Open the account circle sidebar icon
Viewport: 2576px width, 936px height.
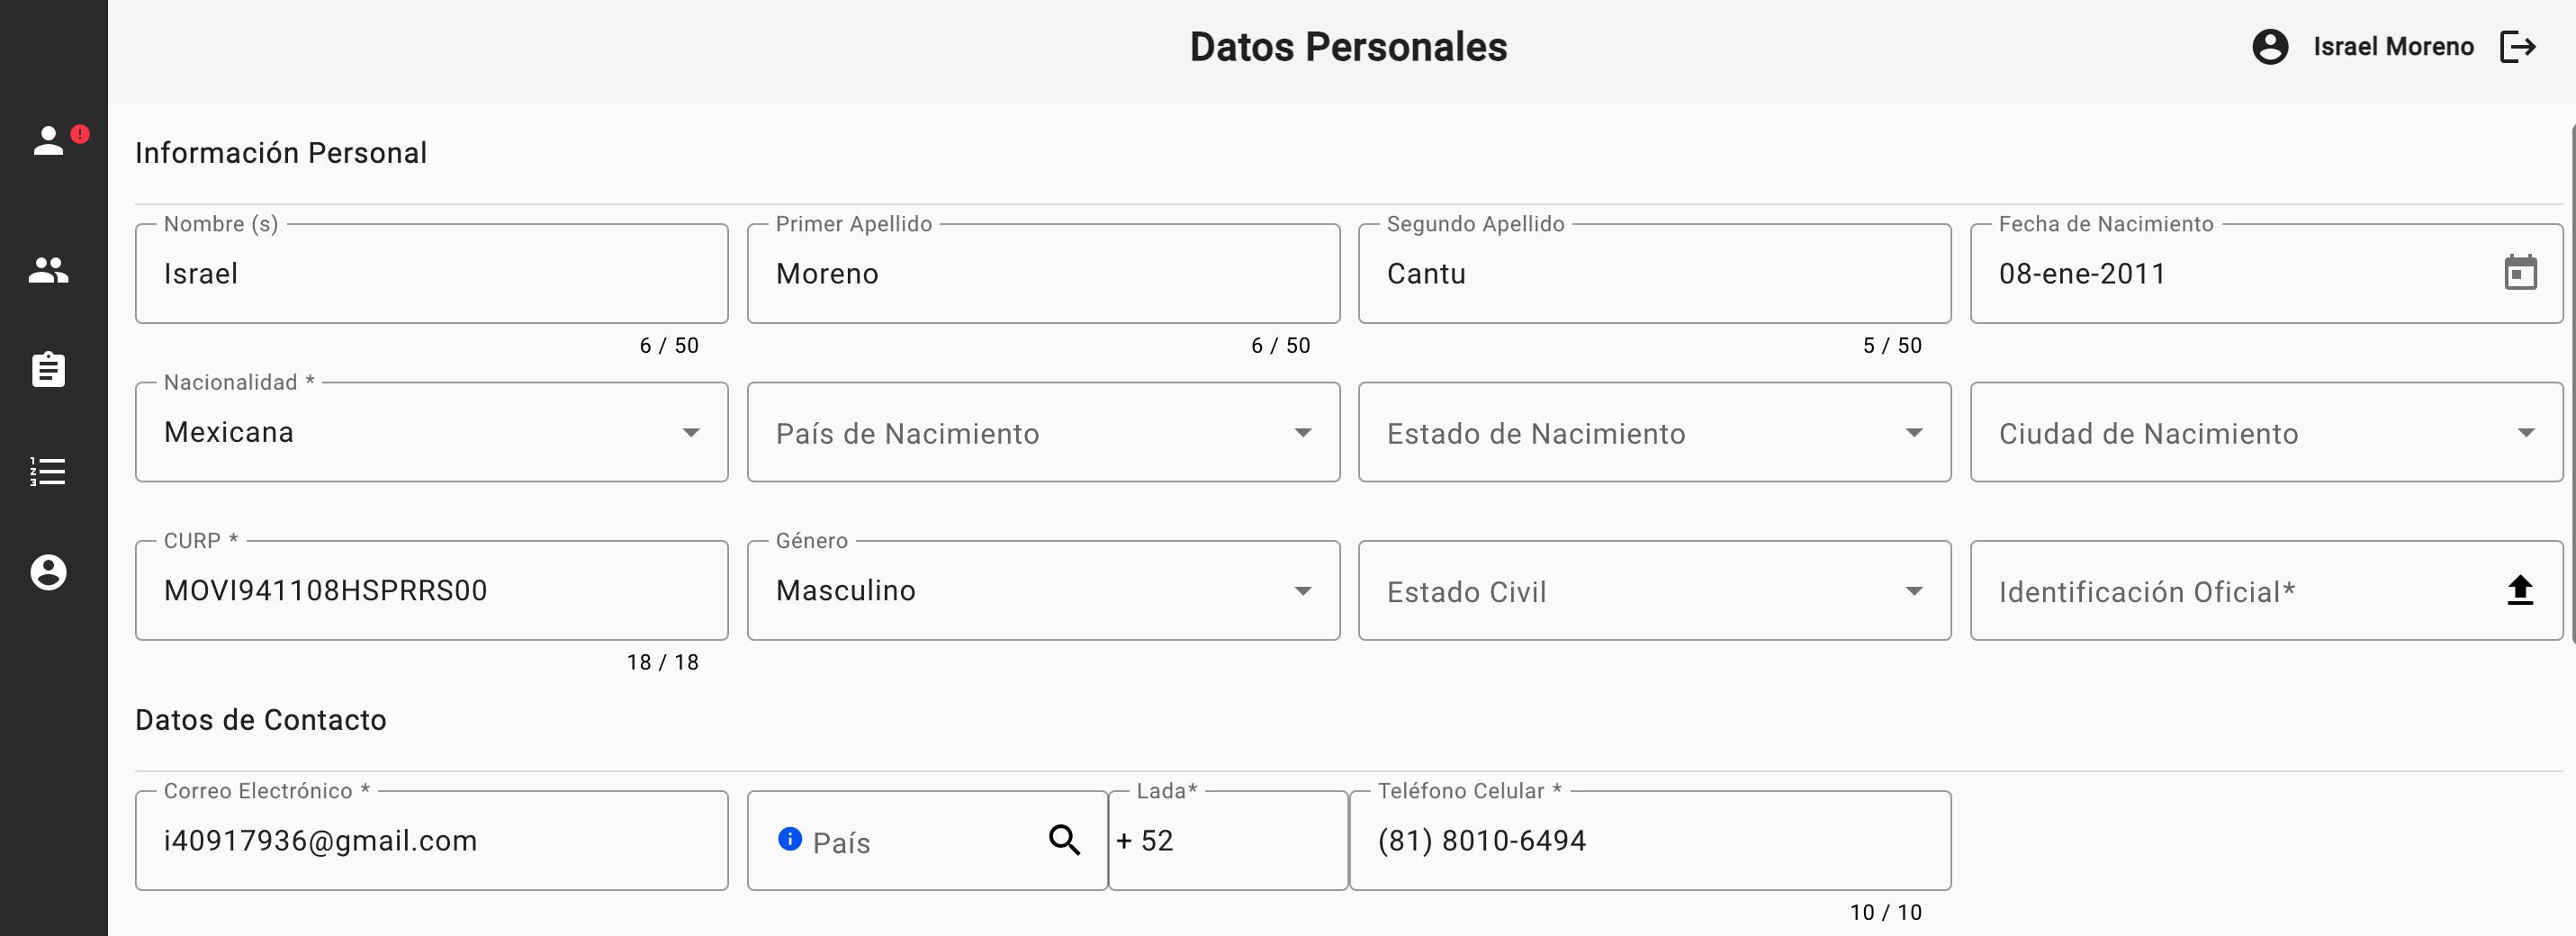(x=48, y=573)
